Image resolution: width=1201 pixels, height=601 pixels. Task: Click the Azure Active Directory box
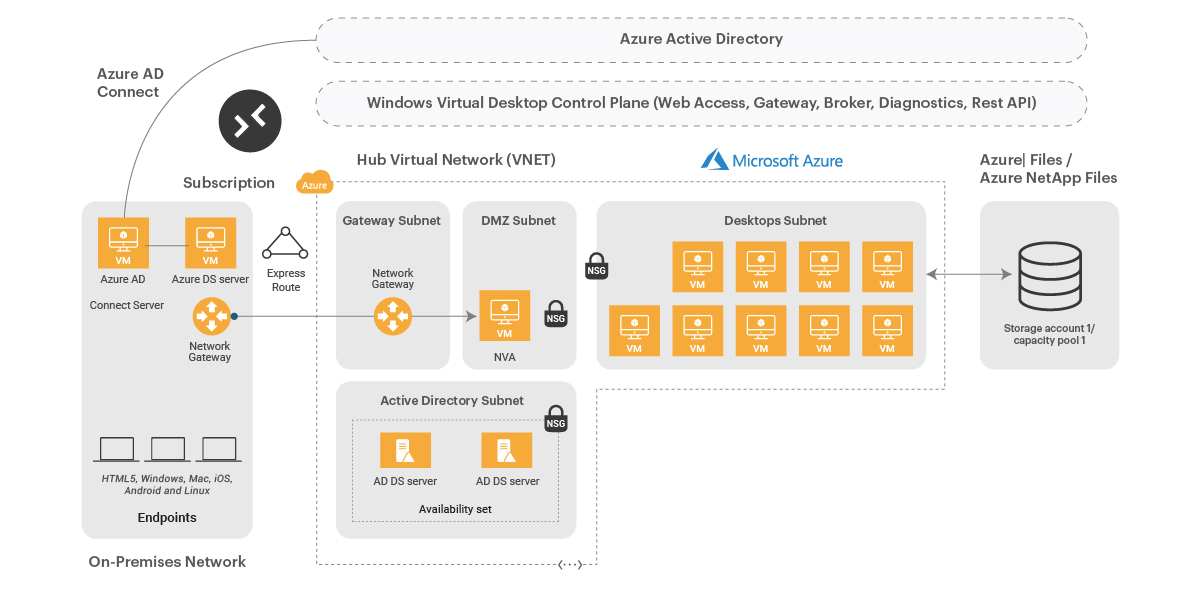point(701,40)
